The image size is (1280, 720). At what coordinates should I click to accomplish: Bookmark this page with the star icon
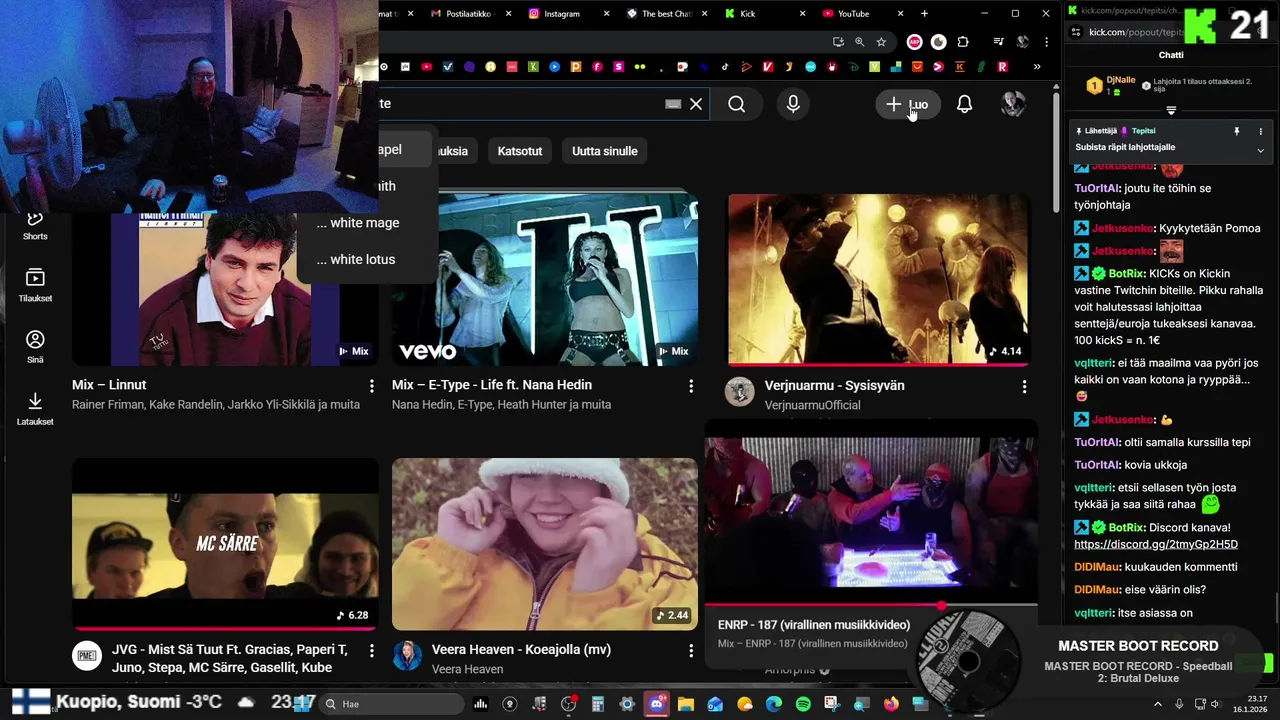pos(881,42)
